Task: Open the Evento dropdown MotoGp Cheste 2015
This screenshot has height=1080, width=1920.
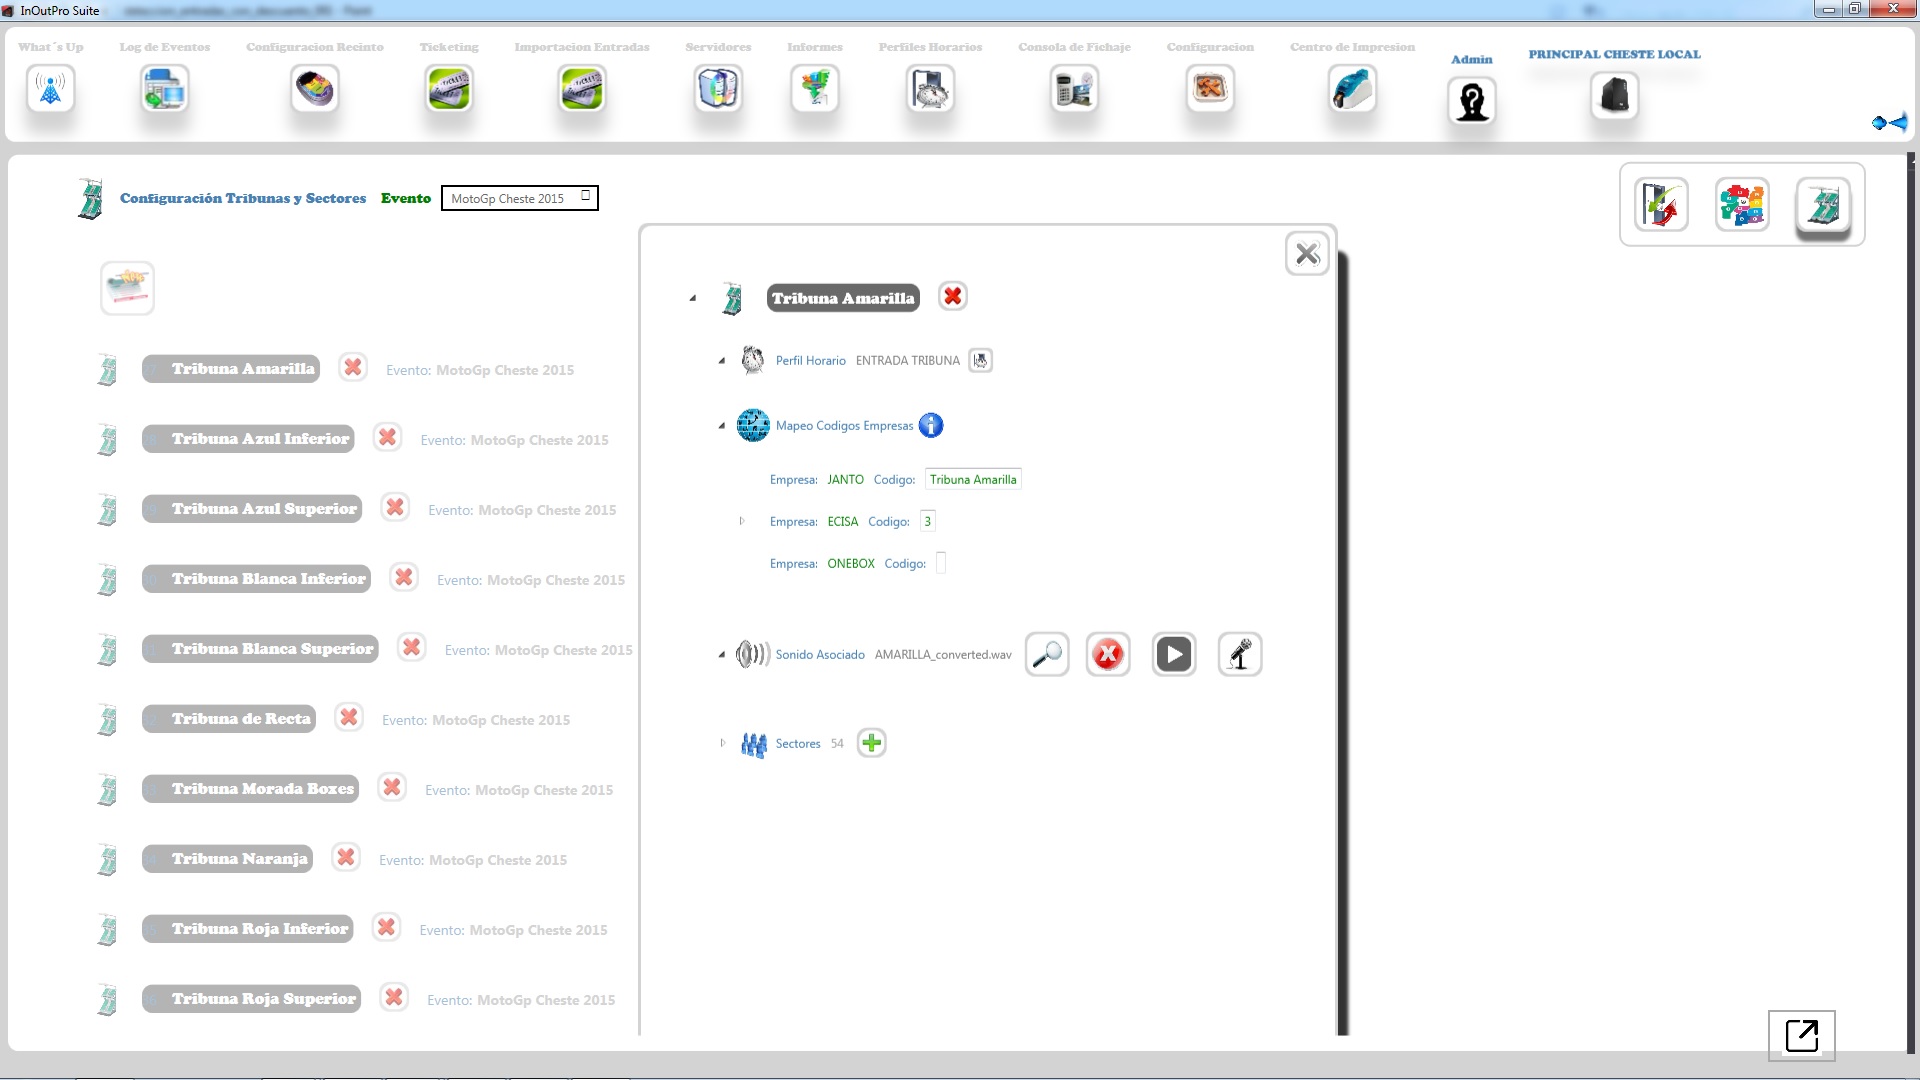Action: click(519, 198)
